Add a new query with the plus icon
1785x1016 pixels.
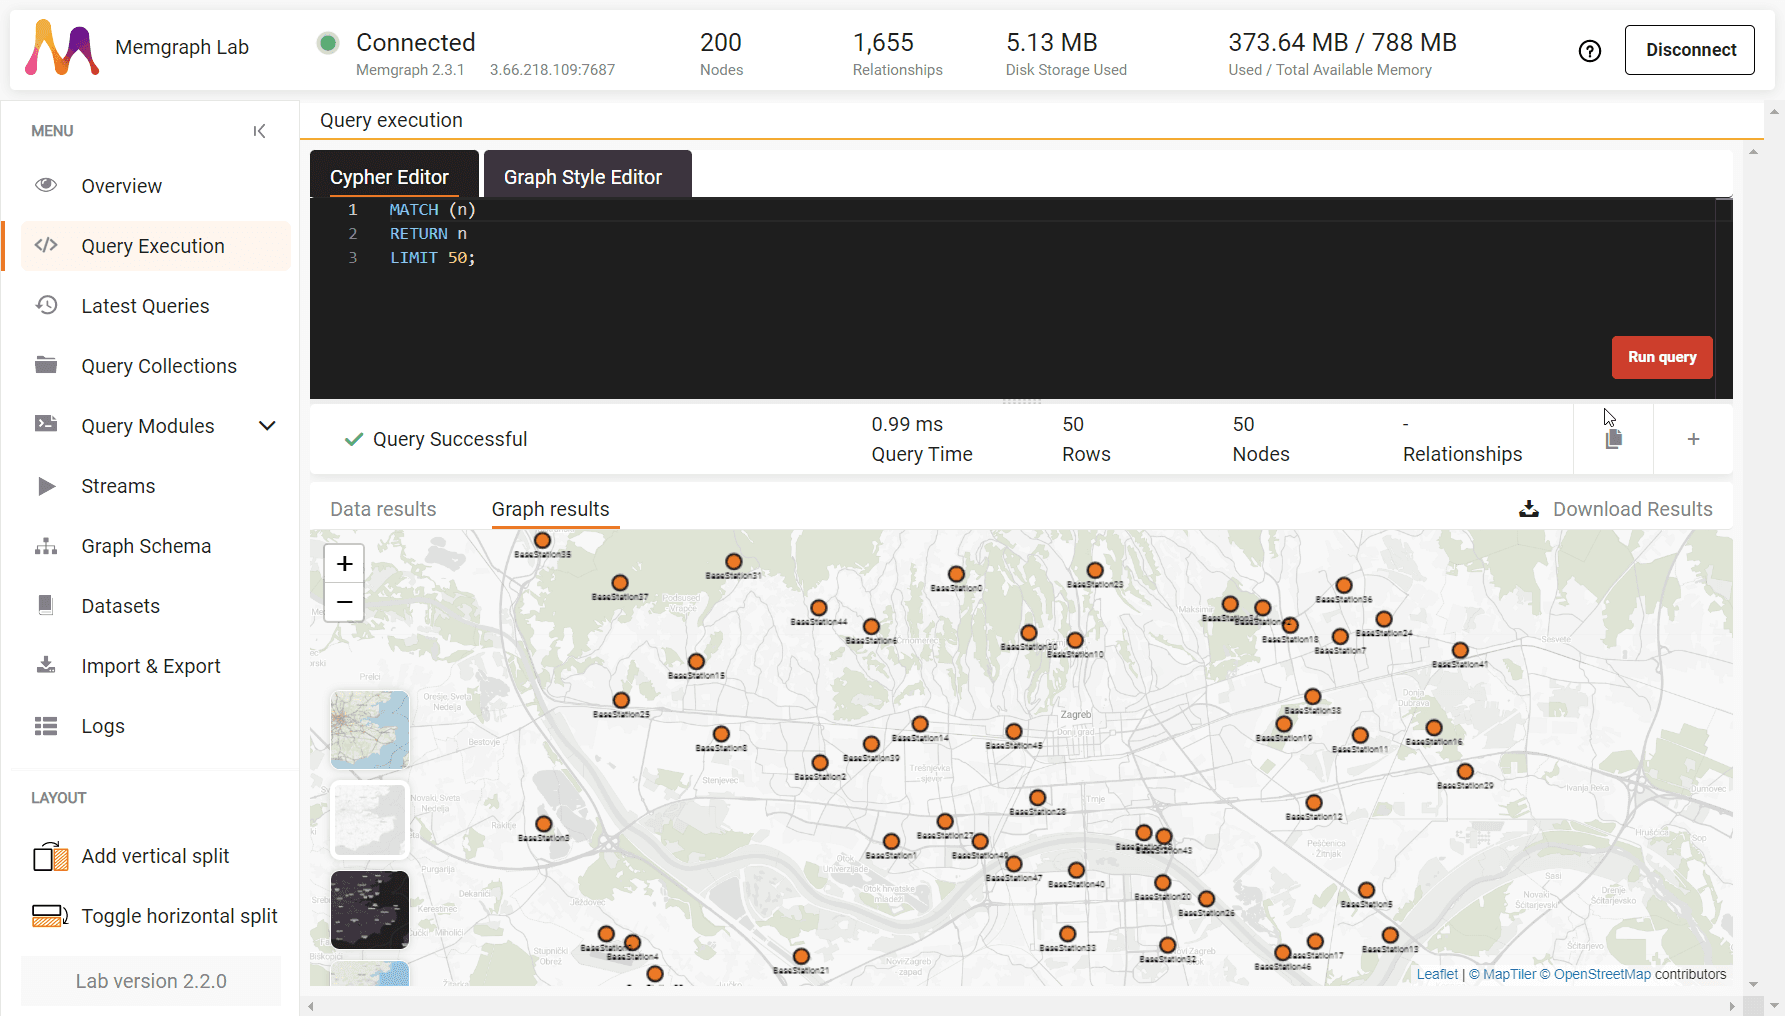tap(1693, 439)
